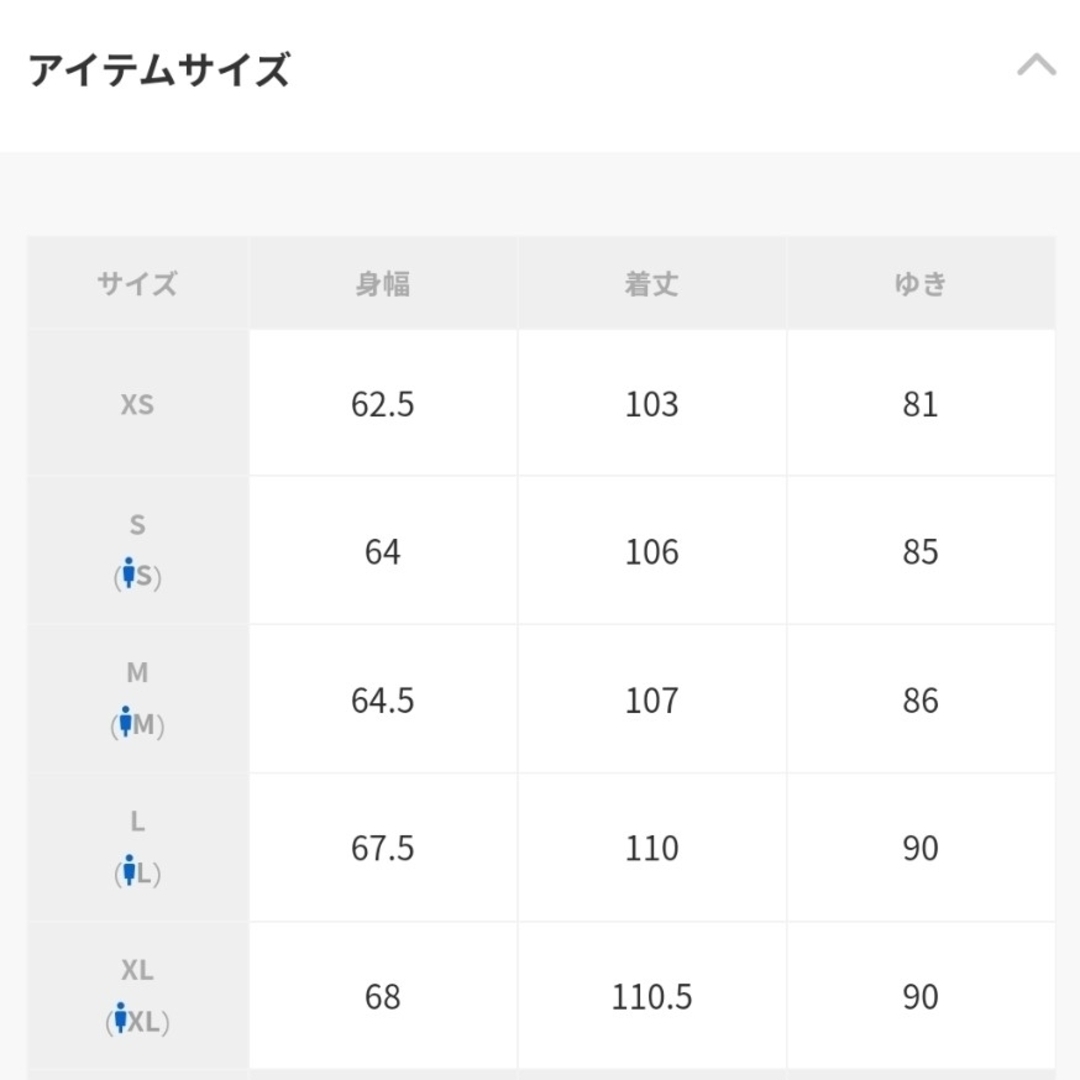
Task: Click the M body width value 64.5
Action: click(383, 700)
